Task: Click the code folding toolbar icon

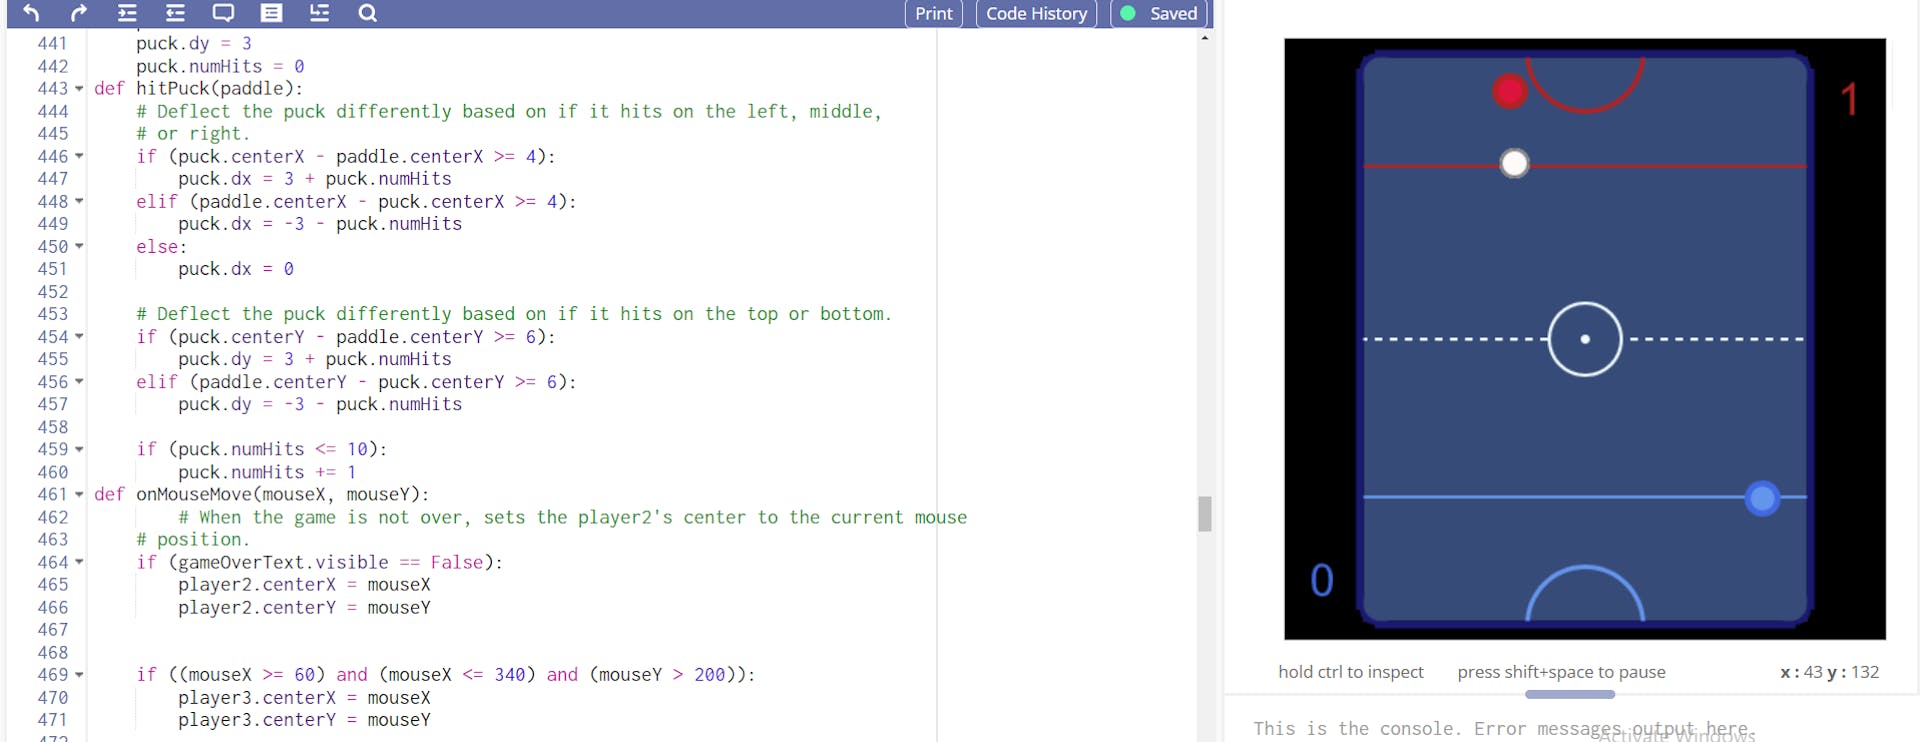Action: pyautogui.click(x=319, y=13)
